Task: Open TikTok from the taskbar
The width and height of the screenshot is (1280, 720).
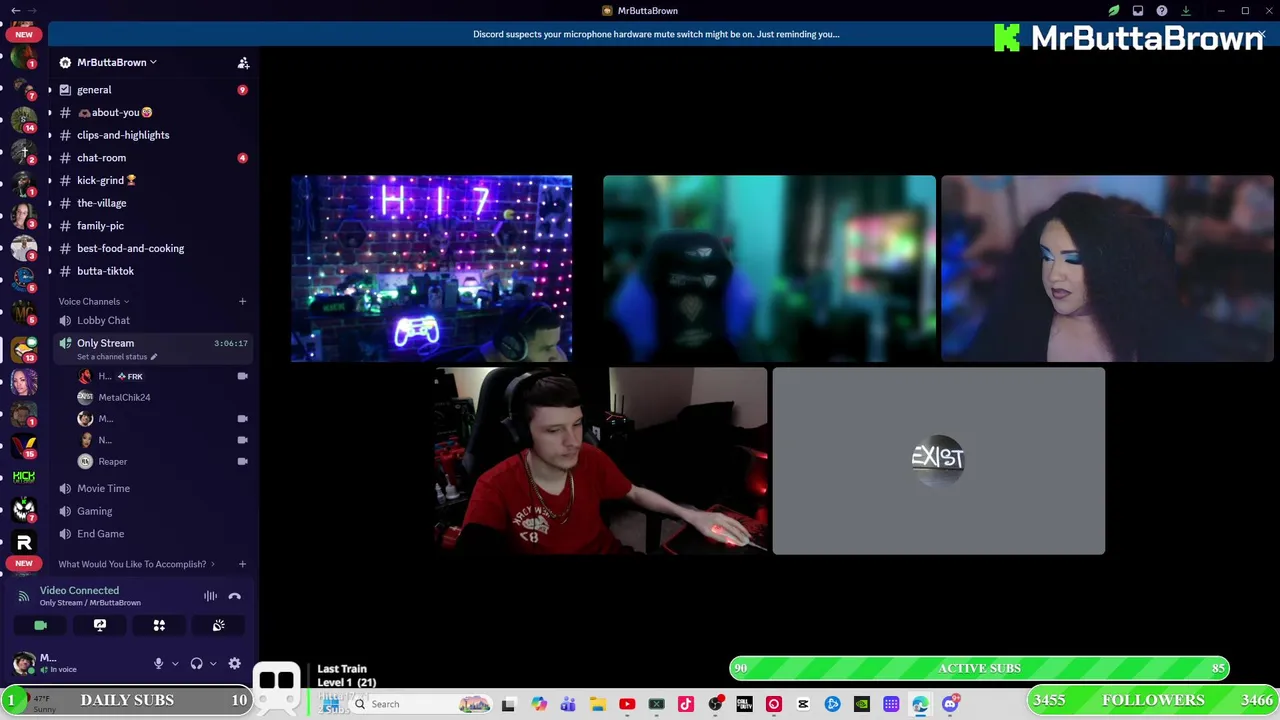Action: click(x=686, y=704)
